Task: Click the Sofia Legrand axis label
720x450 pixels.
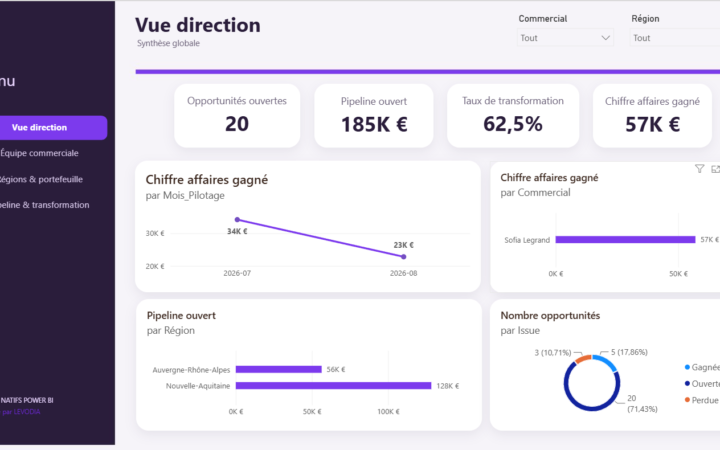Action: [527, 240]
